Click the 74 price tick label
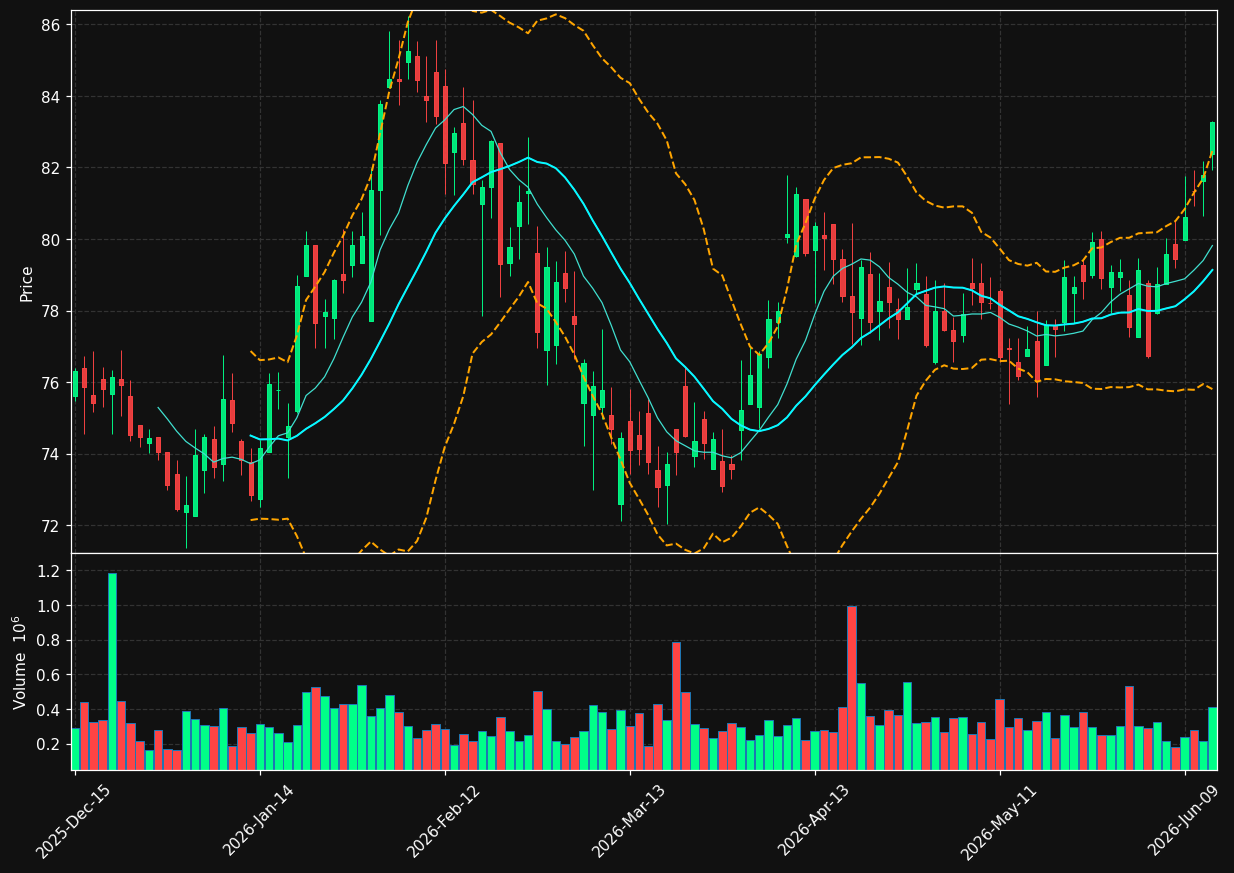This screenshot has width=1234, height=873. pos(52,455)
